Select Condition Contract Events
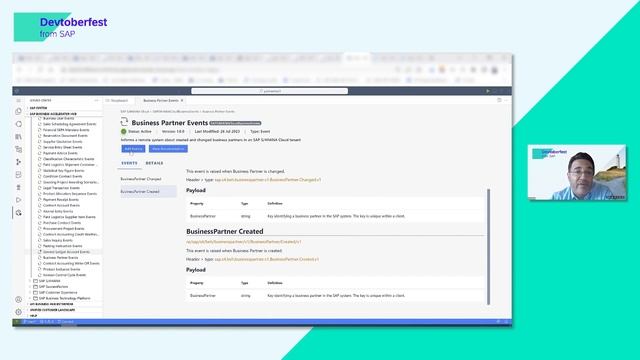Image resolution: width=640 pixels, height=360 pixels. (x=62, y=176)
